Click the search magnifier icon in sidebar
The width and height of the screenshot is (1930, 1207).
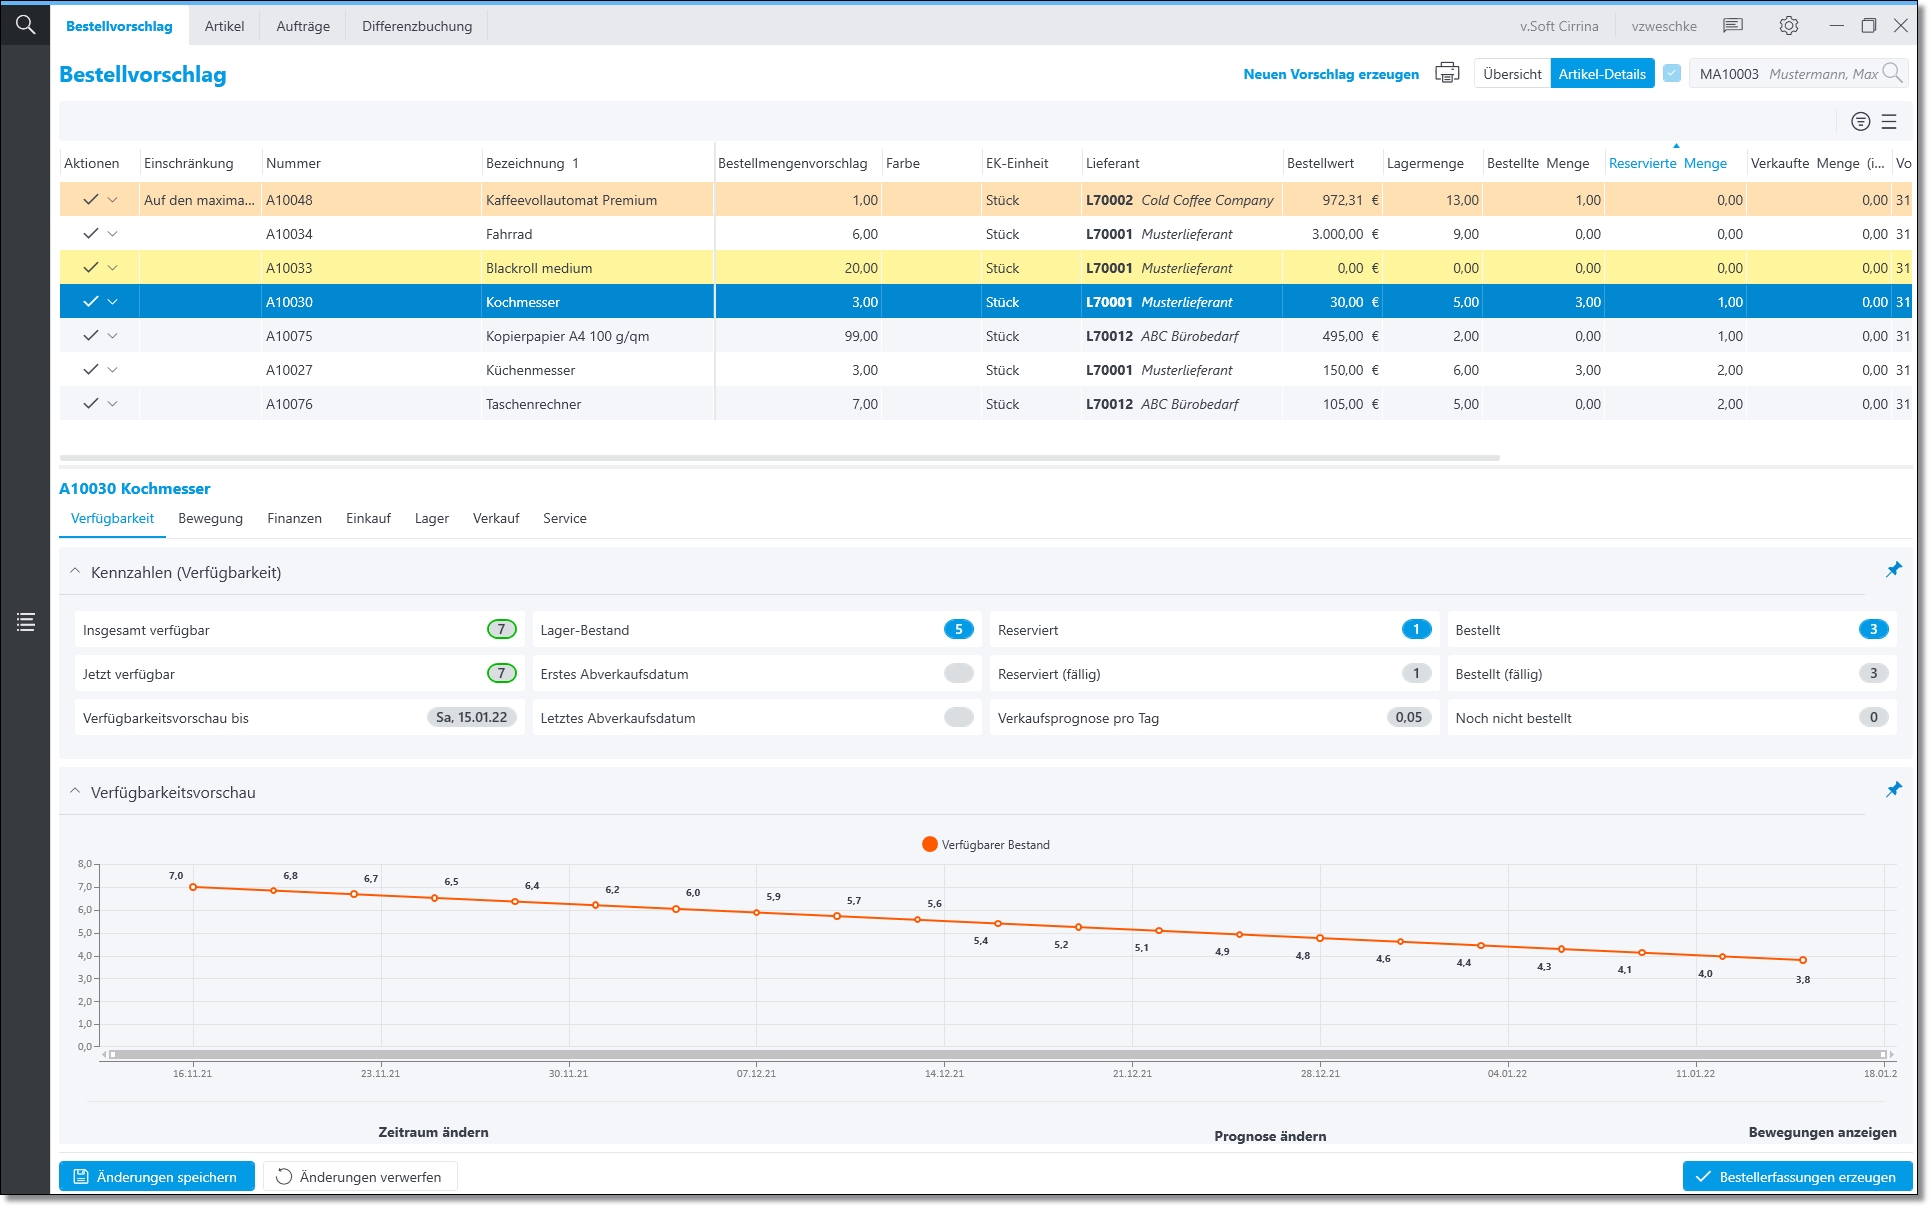tap(25, 24)
